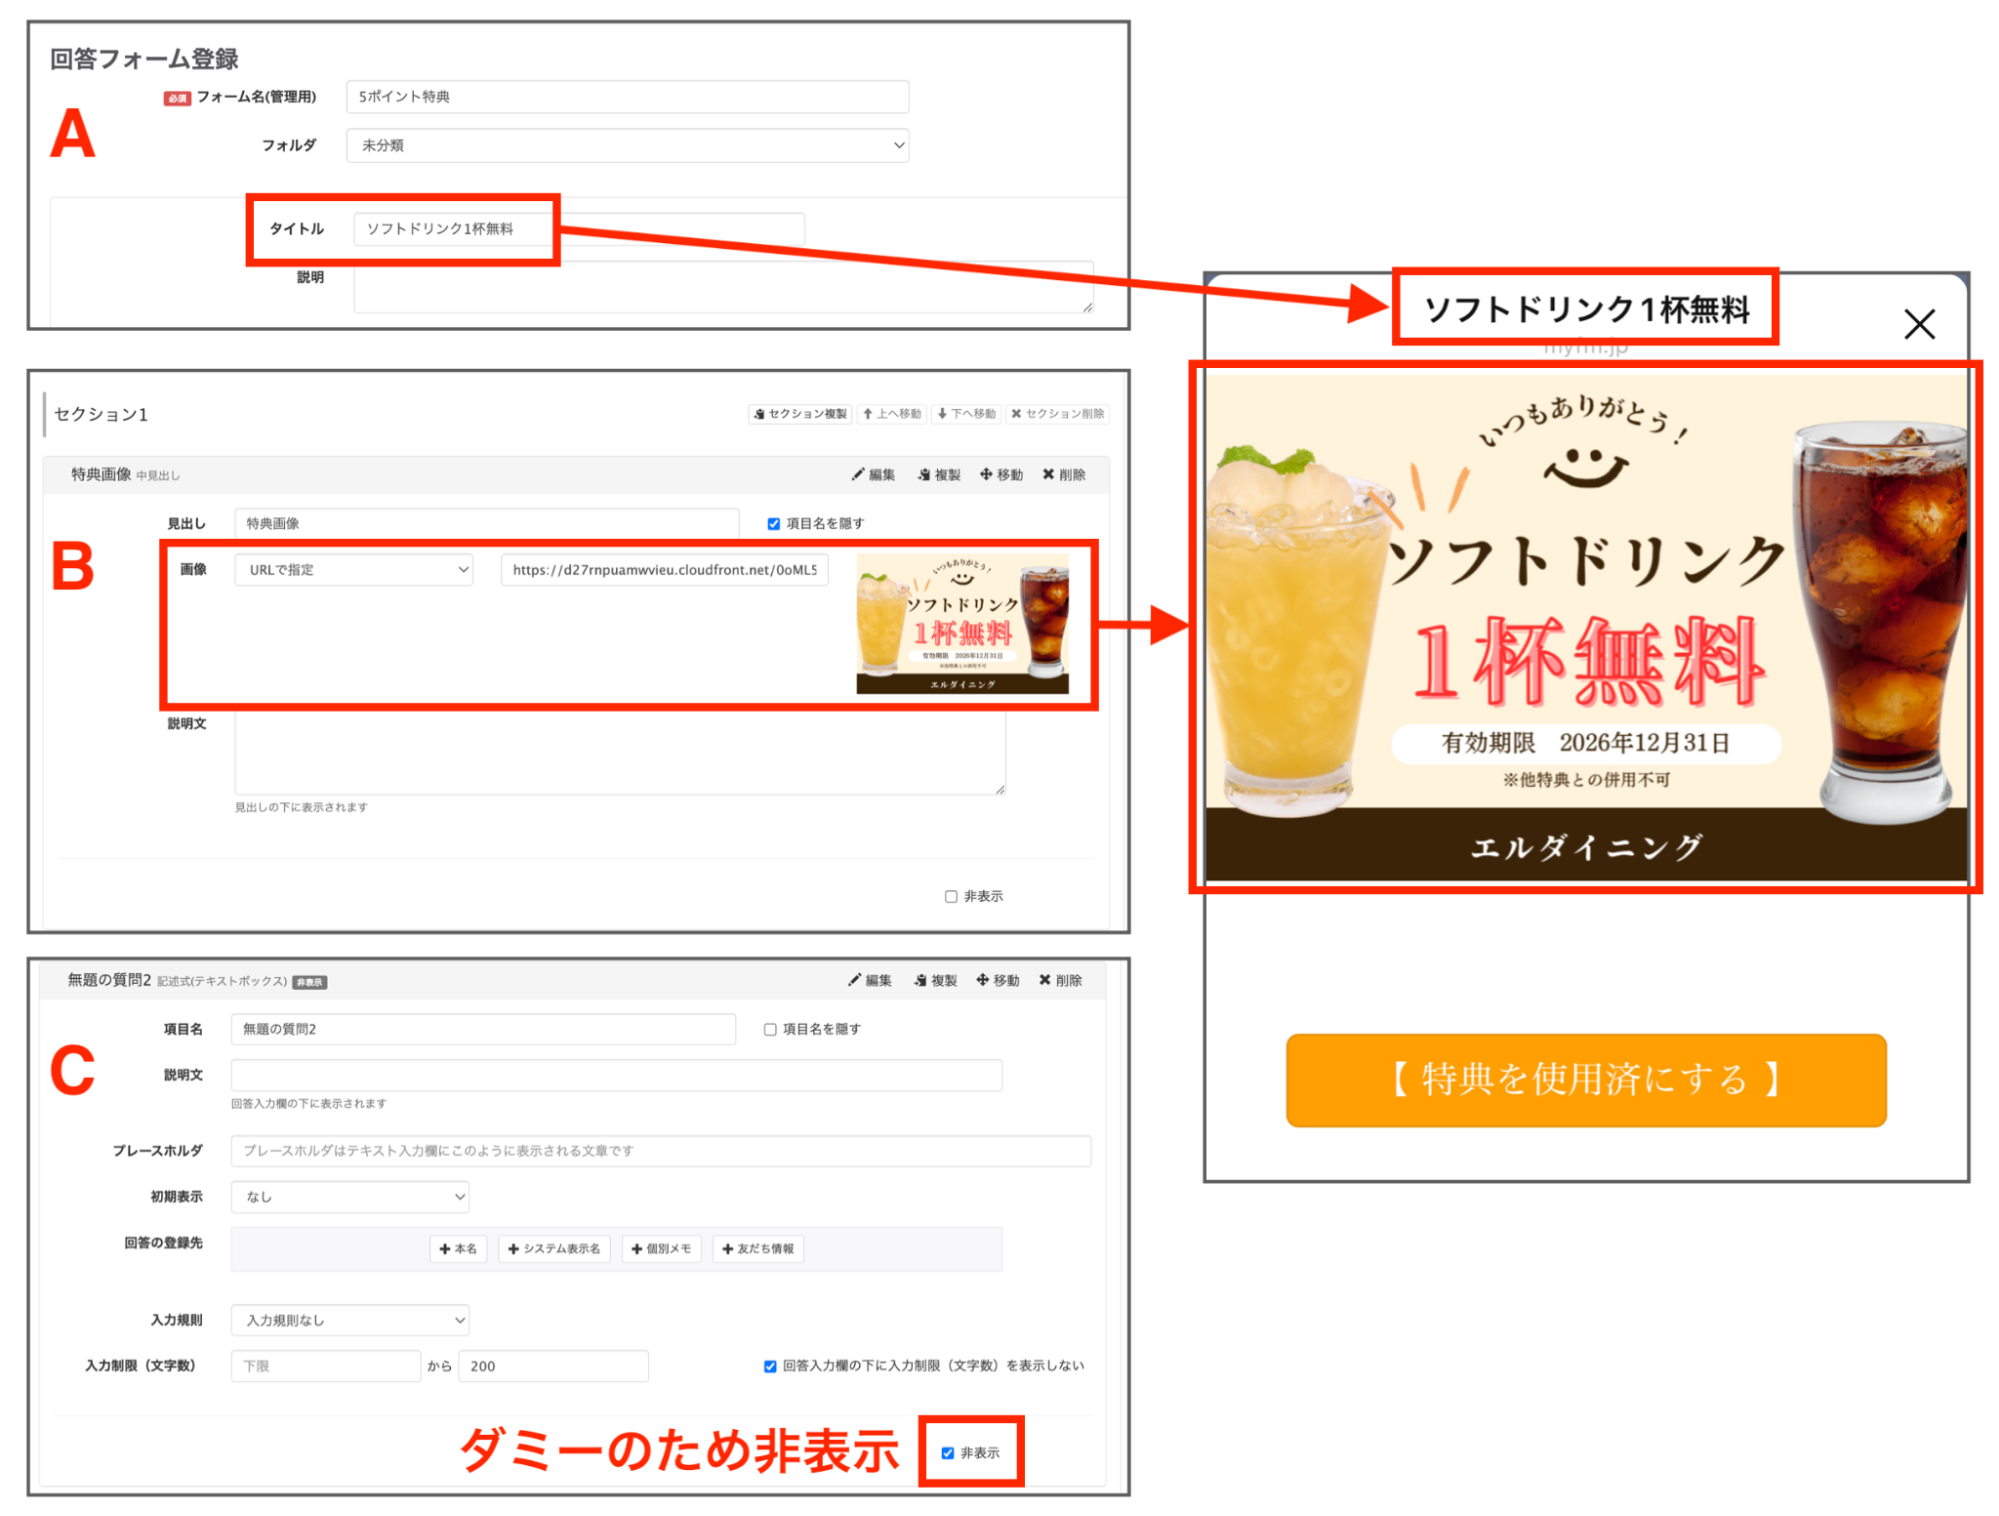The height and width of the screenshot is (1516, 1999).
Task: Add 個別メモ as registration target
Action: pos(661,1249)
